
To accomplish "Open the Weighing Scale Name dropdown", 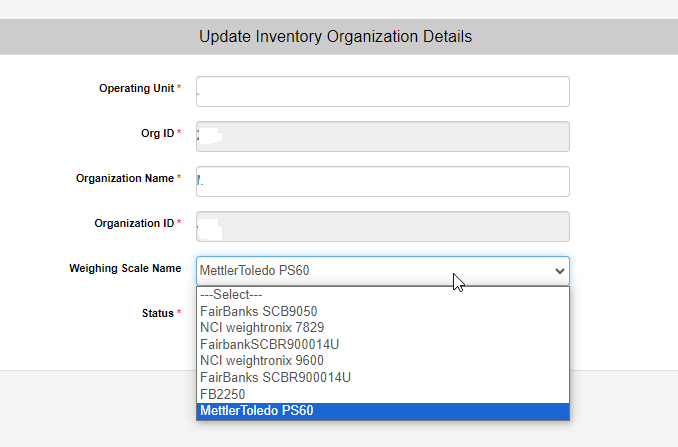I will point(383,271).
